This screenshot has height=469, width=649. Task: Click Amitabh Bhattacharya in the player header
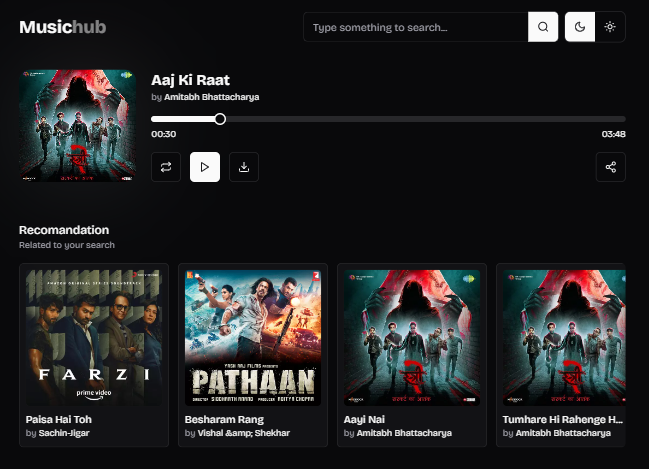pyautogui.click(x=212, y=97)
